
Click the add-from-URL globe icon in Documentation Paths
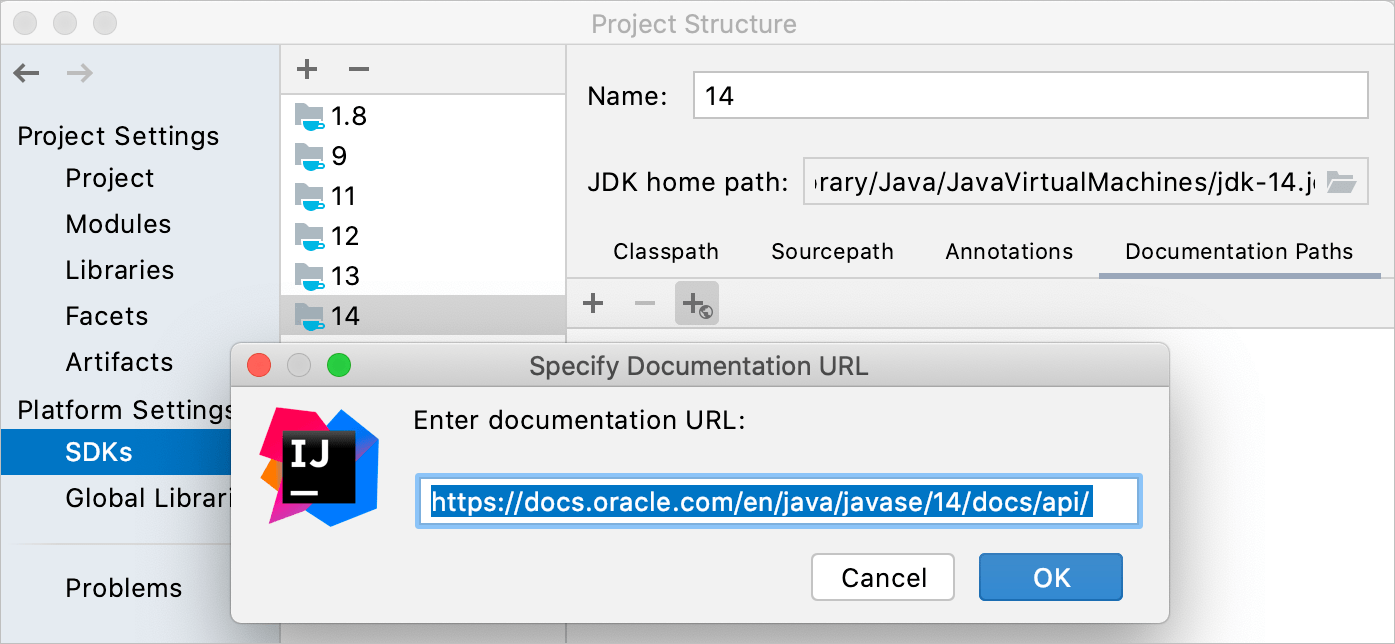[x=696, y=303]
